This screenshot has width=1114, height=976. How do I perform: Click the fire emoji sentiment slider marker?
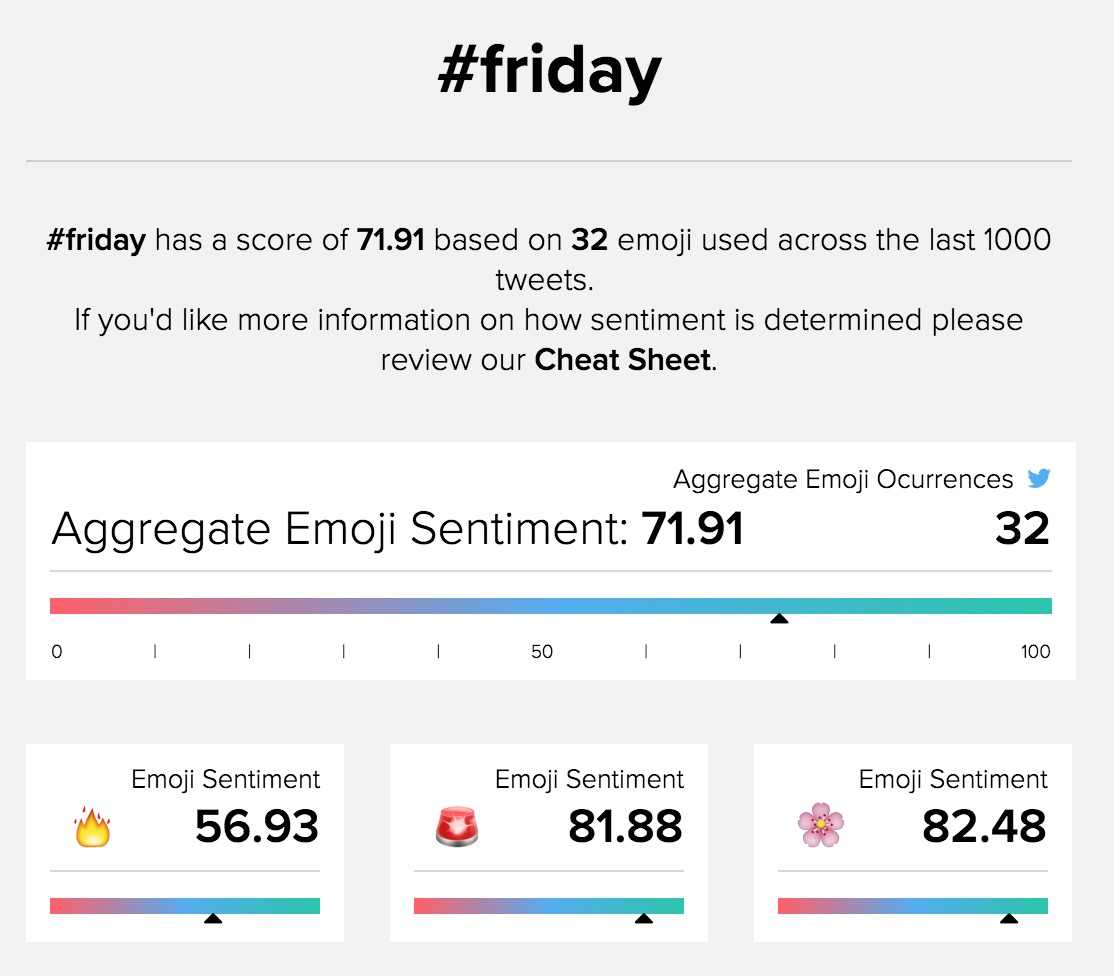coord(213,918)
